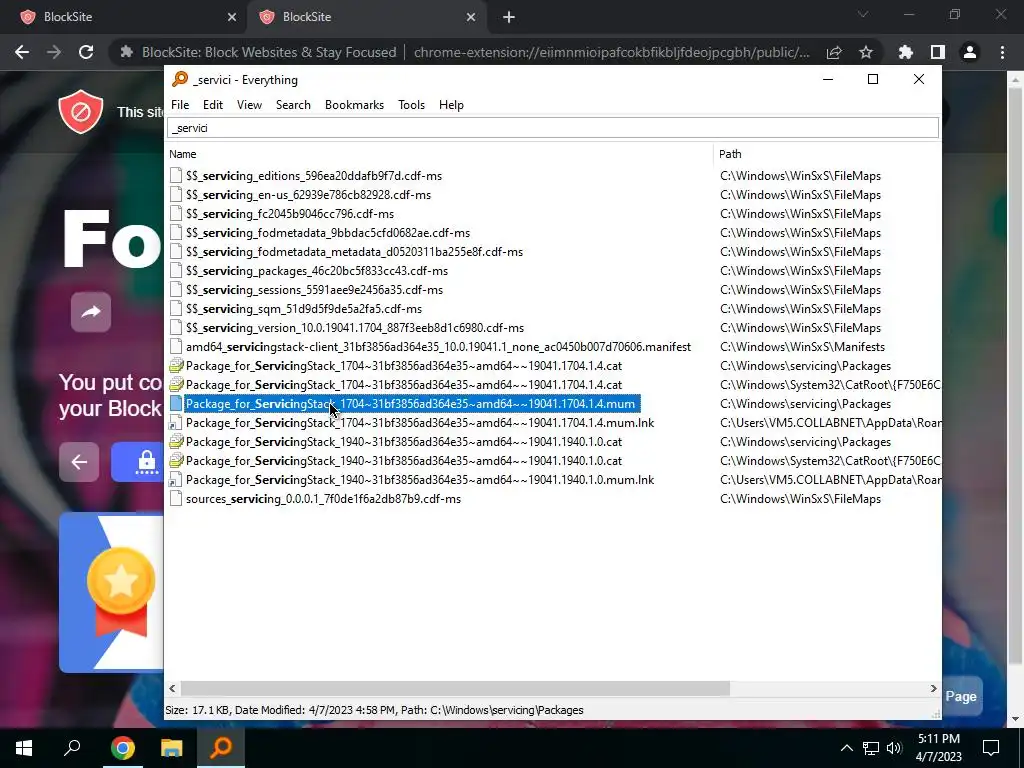This screenshot has width=1024, height=768.
Task: Click horizontal scrollbar left arrow
Action: pyautogui.click(x=172, y=688)
